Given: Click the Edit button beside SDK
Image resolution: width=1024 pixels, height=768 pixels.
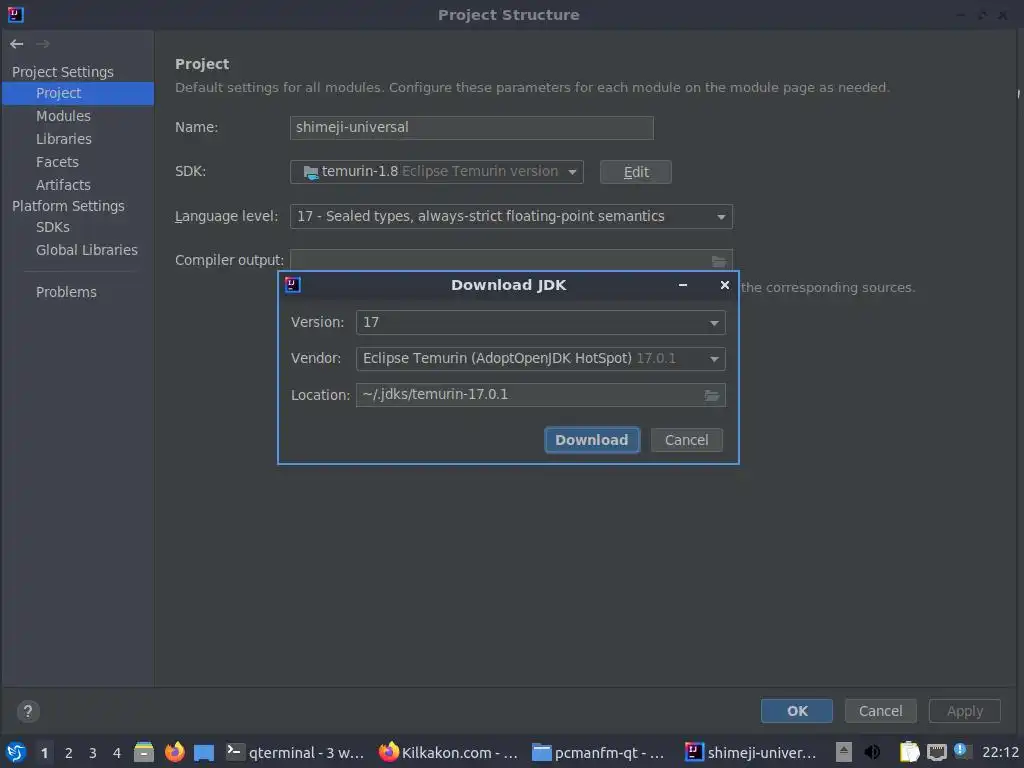Looking at the screenshot, I should point(635,172).
